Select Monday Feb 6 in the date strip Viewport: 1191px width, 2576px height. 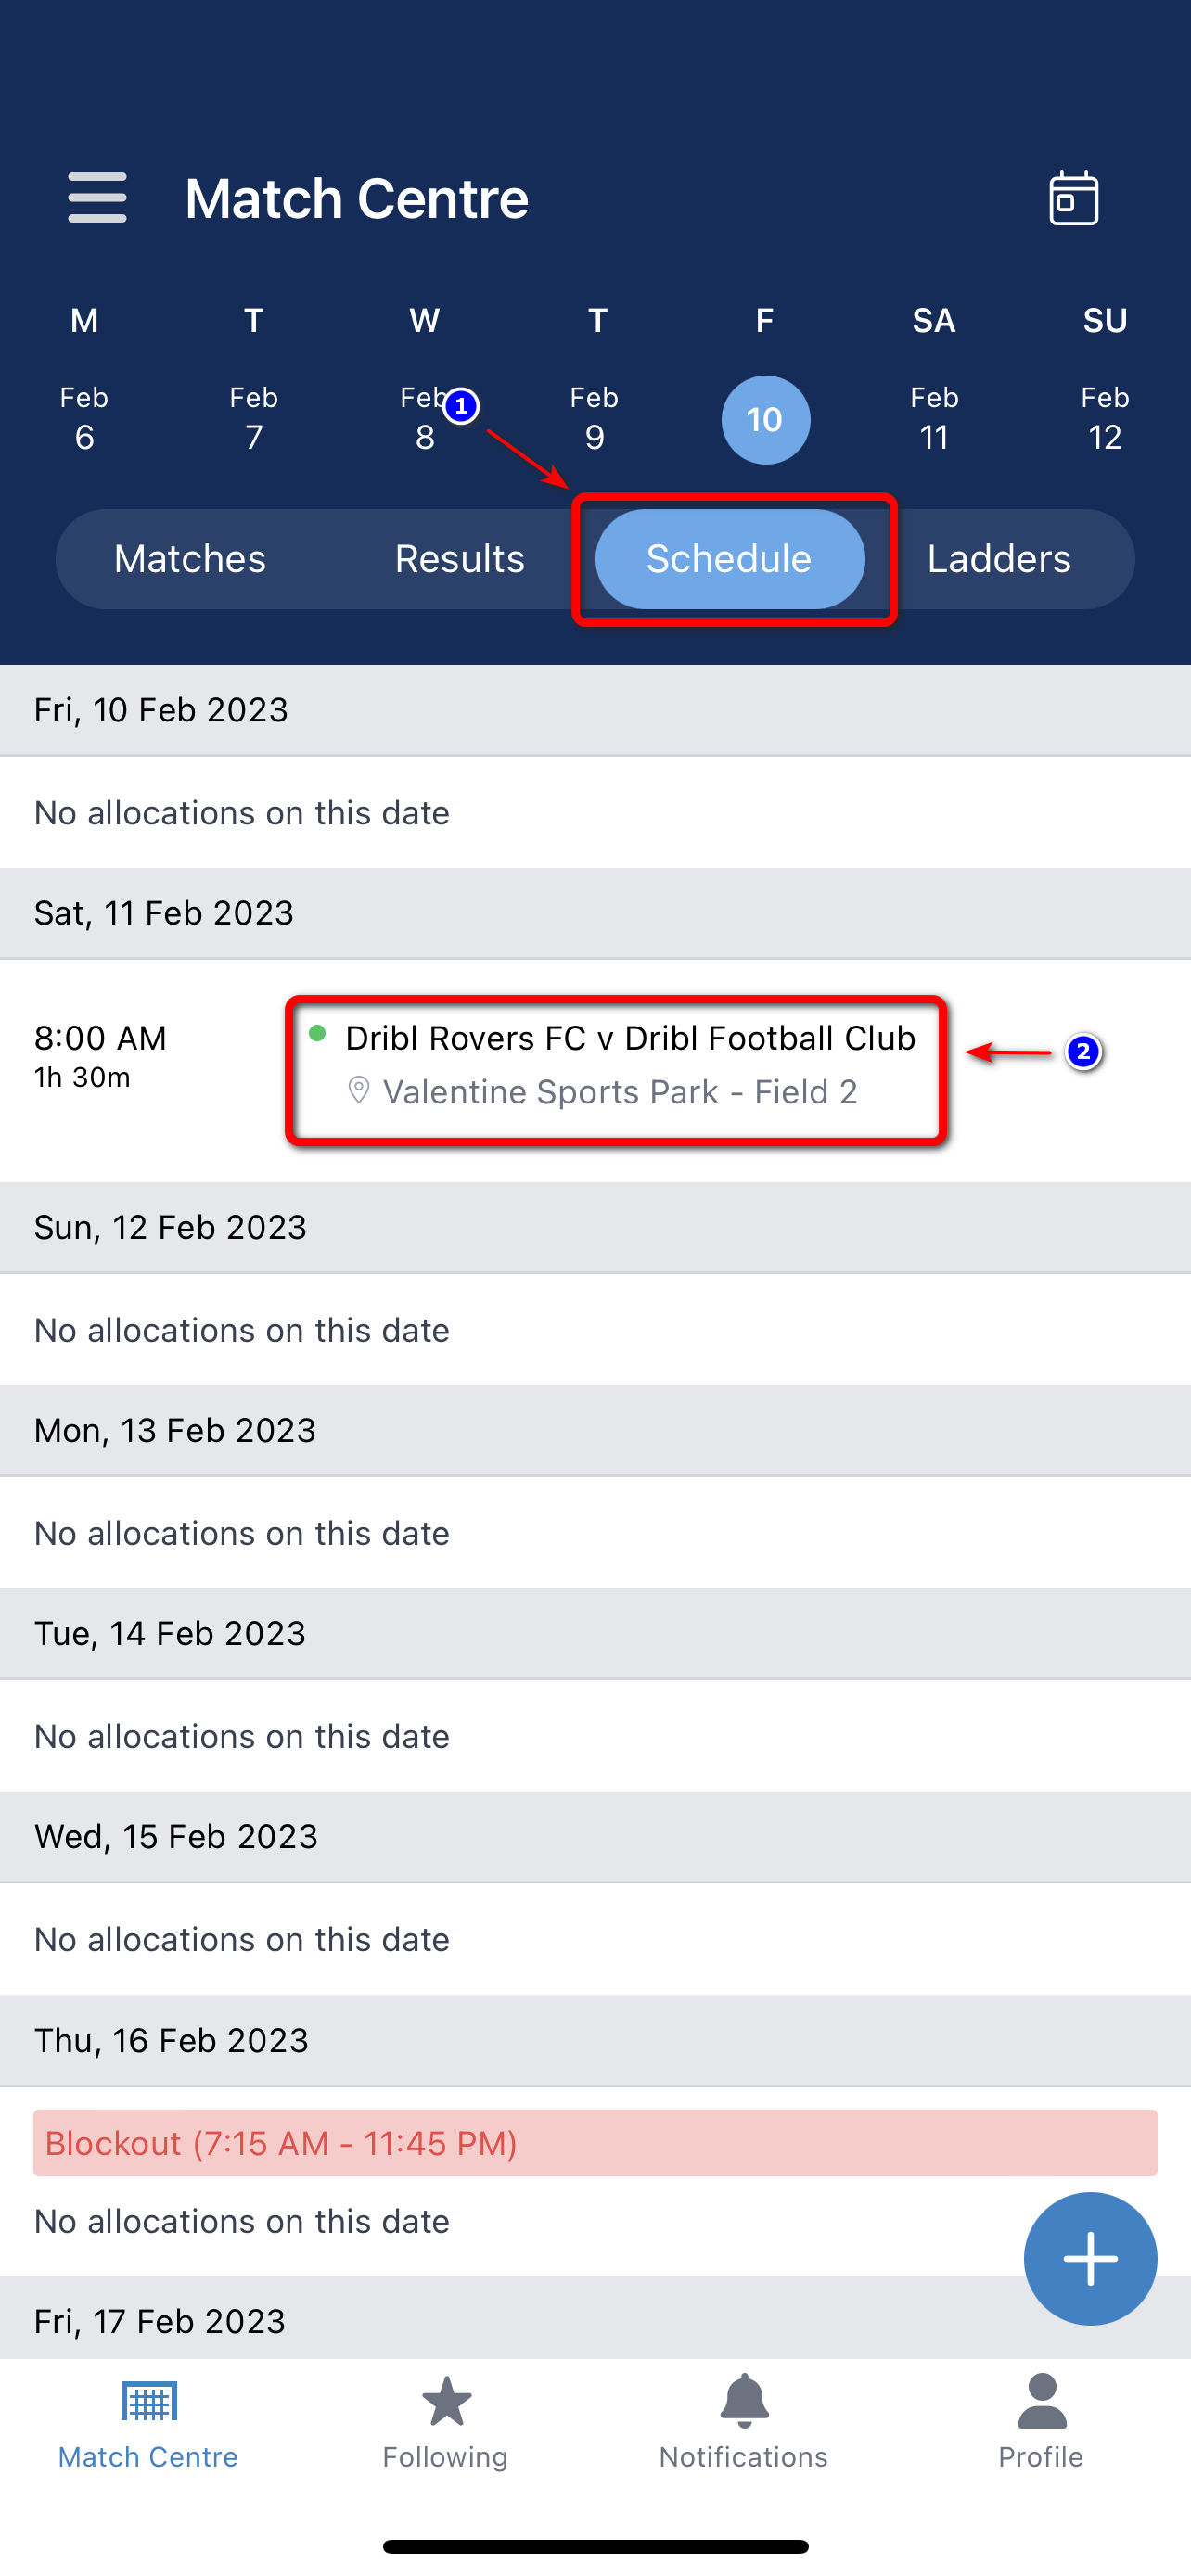(83, 417)
